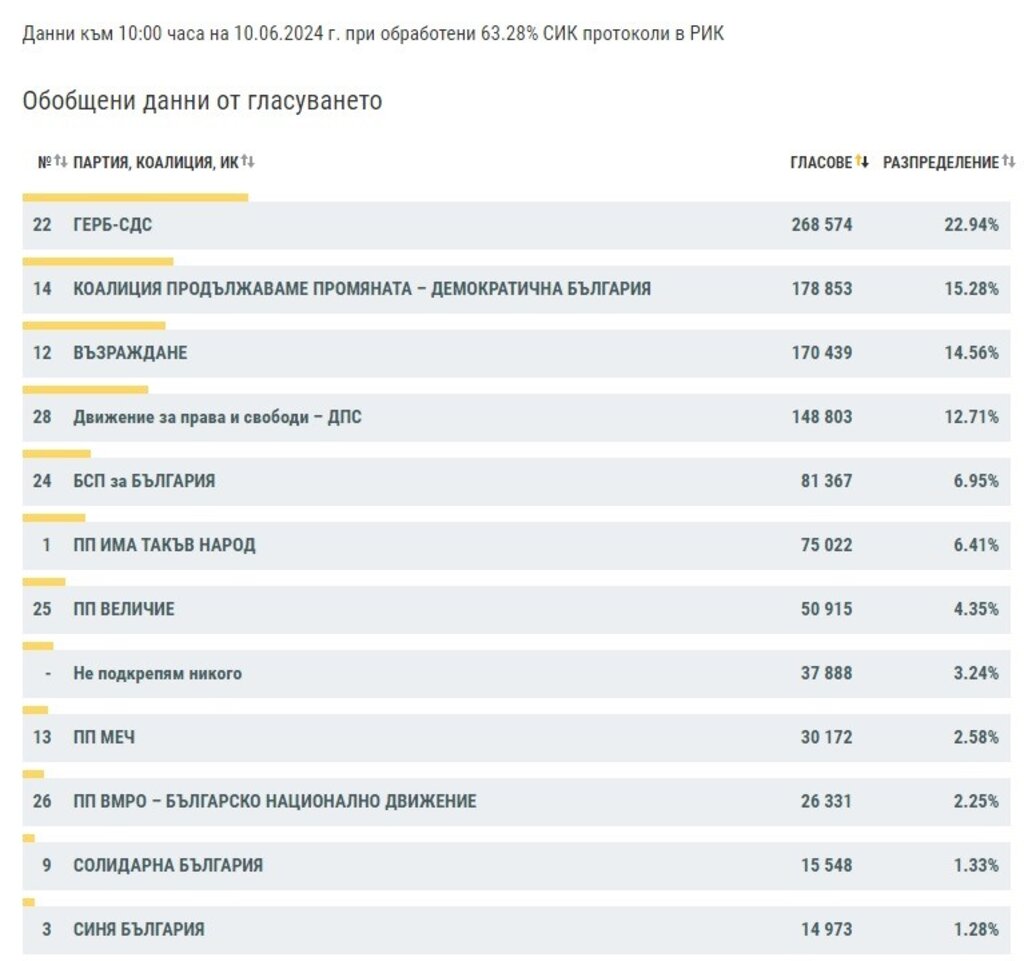Click the СИНЯ БЪЛГАРИЯ entry
Image resolution: width=1024 pixels, height=961 pixels.
[x=138, y=929]
